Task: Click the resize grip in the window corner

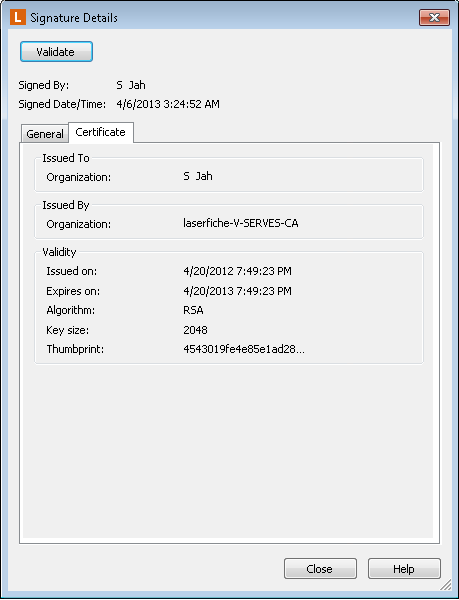Action: point(446,584)
